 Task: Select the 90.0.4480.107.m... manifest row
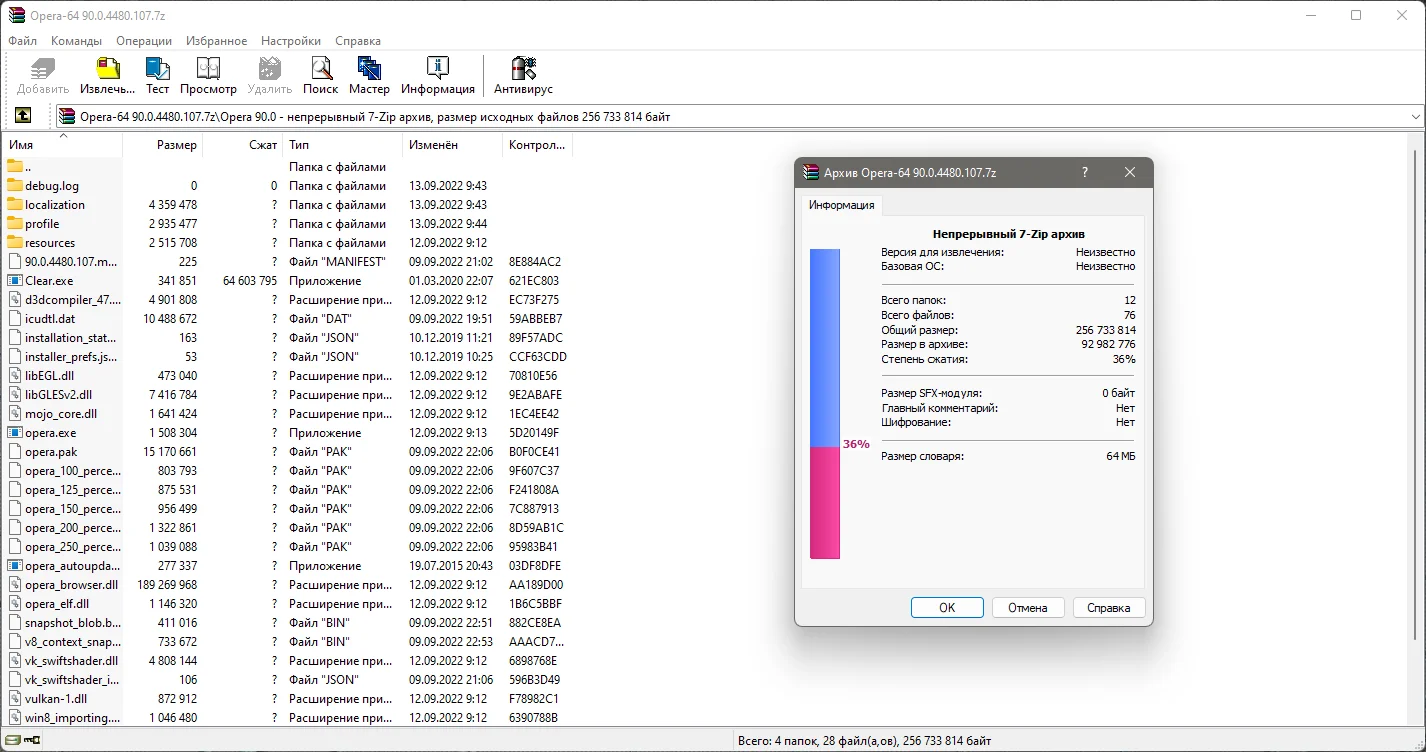click(x=287, y=261)
